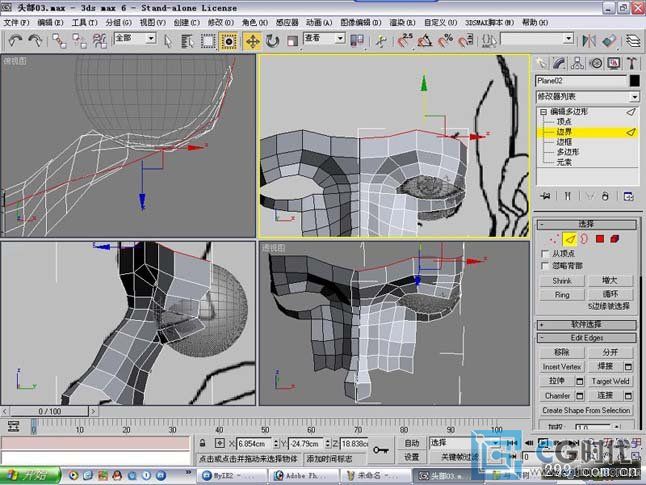The width and height of the screenshot is (646, 485).
Task: Select the 元素 sub-object level
Action: point(564,162)
